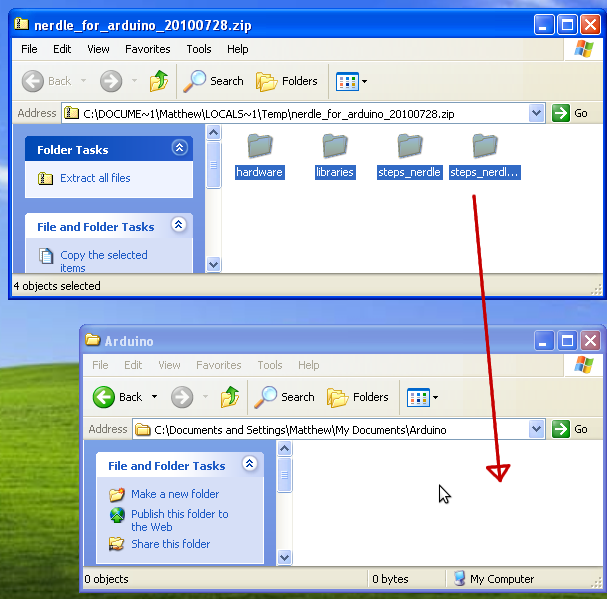Screen dimensions: 607x599
Task: Go up one level in Arduino window
Action: pyautogui.click(x=230, y=397)
